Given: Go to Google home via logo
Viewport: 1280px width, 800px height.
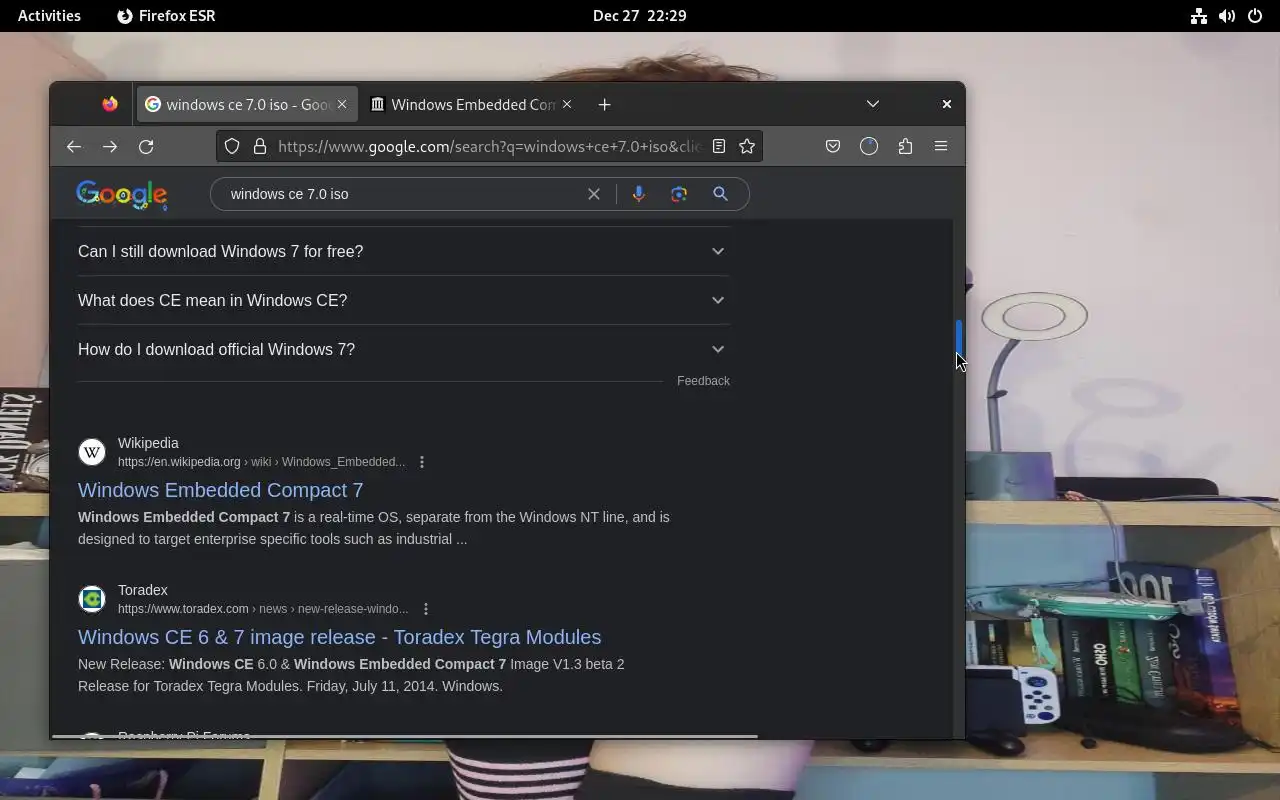Looking at the screenshot, I should tap(122, 194).
